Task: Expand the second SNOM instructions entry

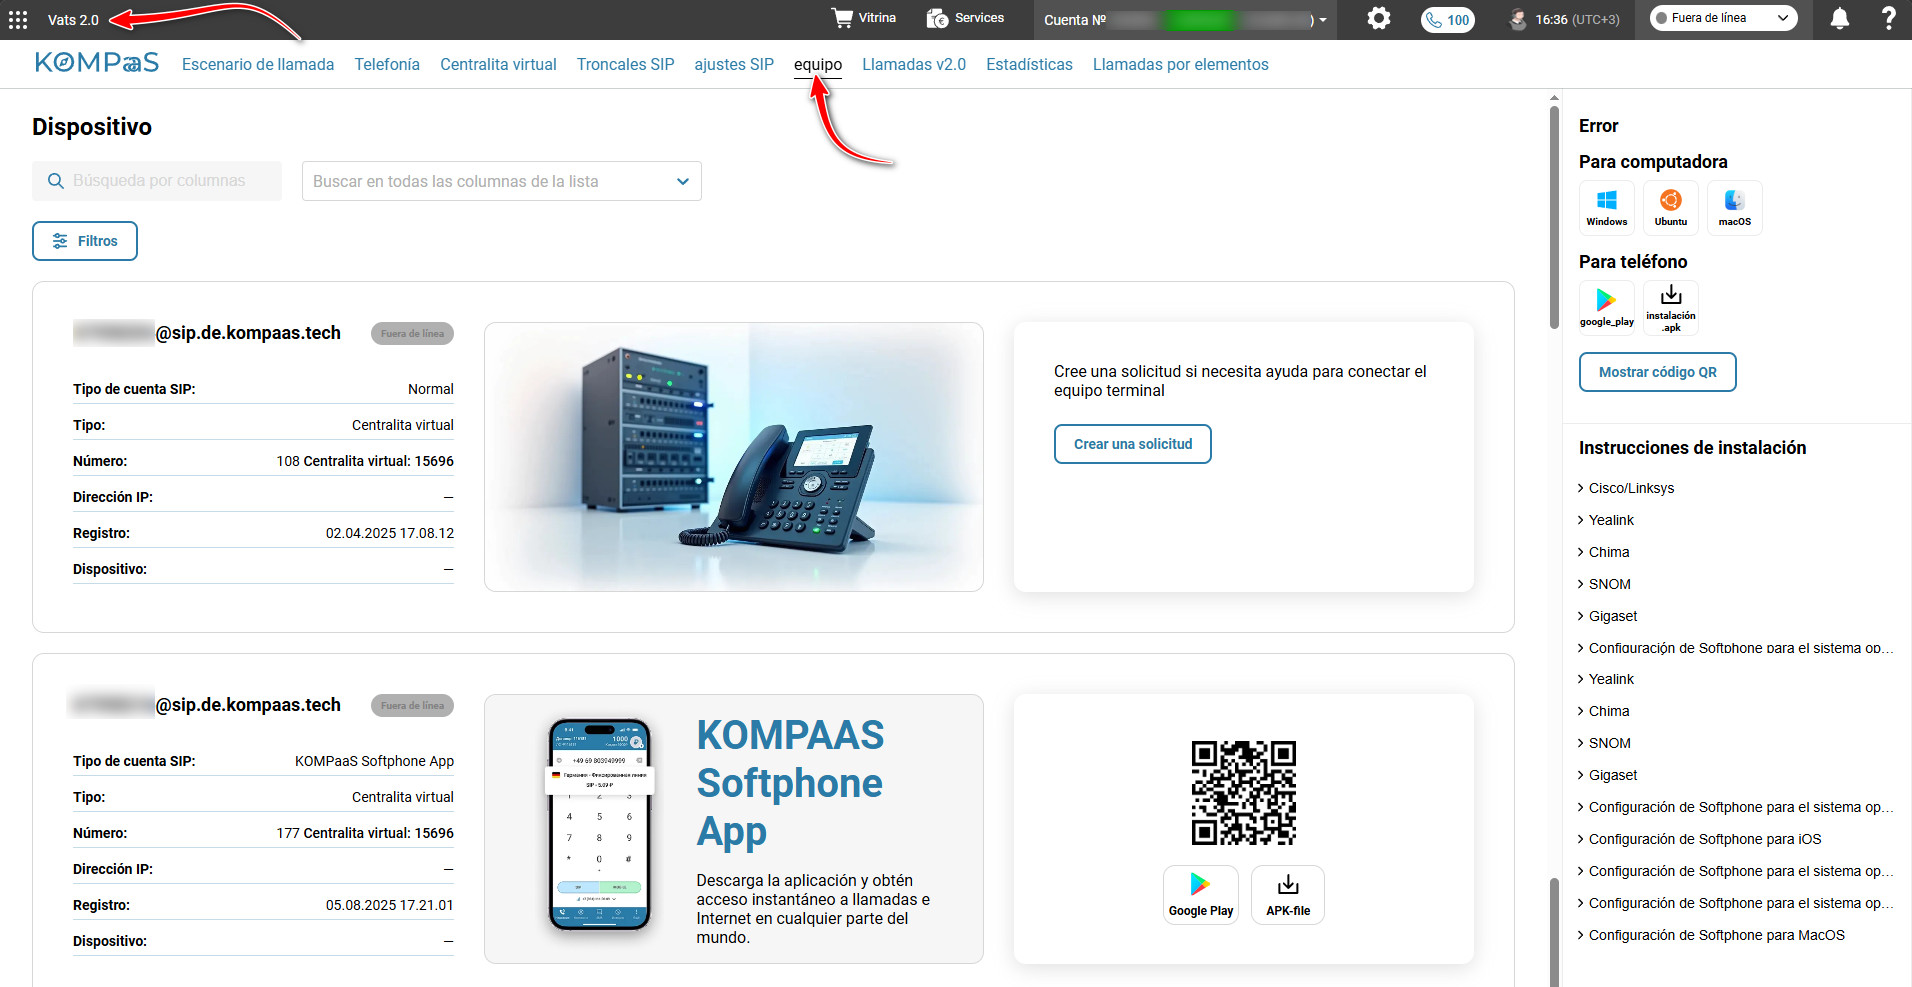Action: pyautogui.click(x=1604, y=743)
